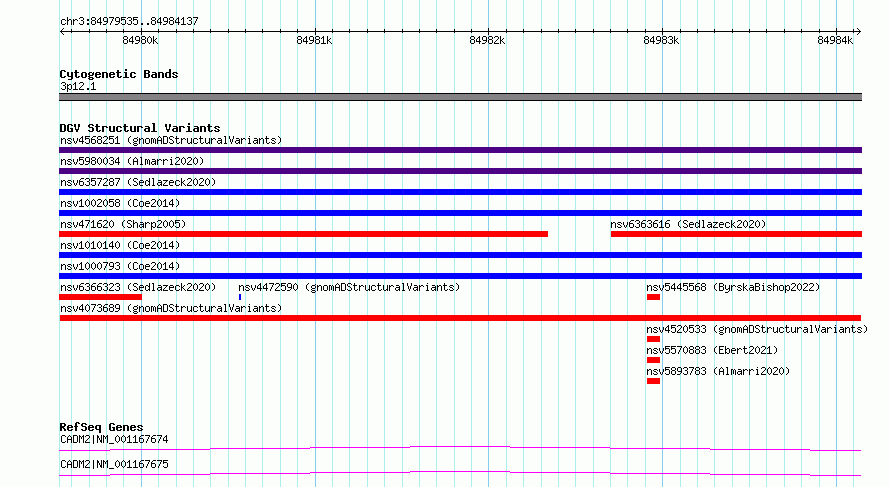Open variant nsv1010140 (Coe2014) label
This screenshot has height=487, width=890.
pyautogui.click(x=120, y=245)
